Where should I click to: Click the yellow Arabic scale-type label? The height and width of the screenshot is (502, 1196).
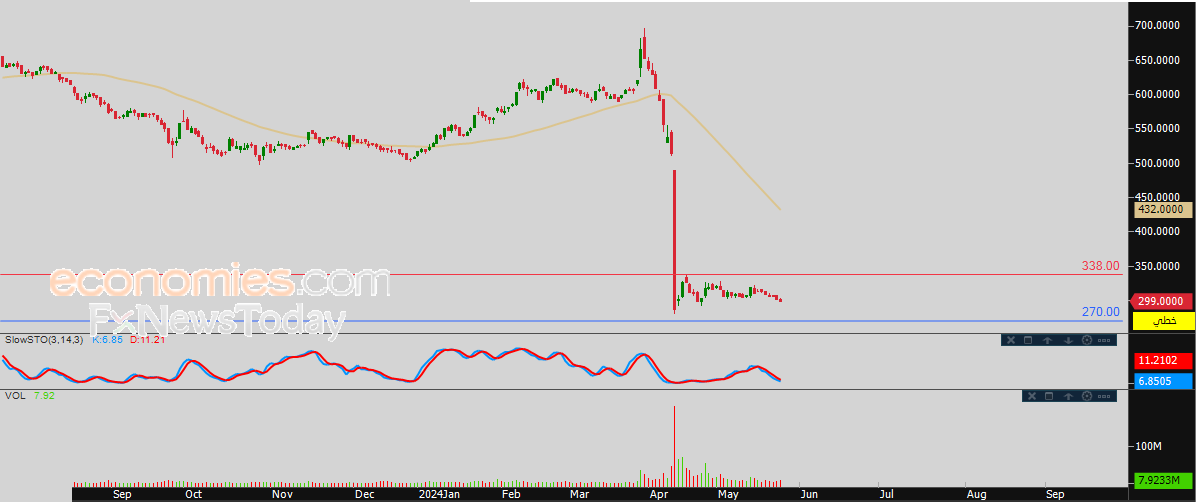(x=1164, y=321)
